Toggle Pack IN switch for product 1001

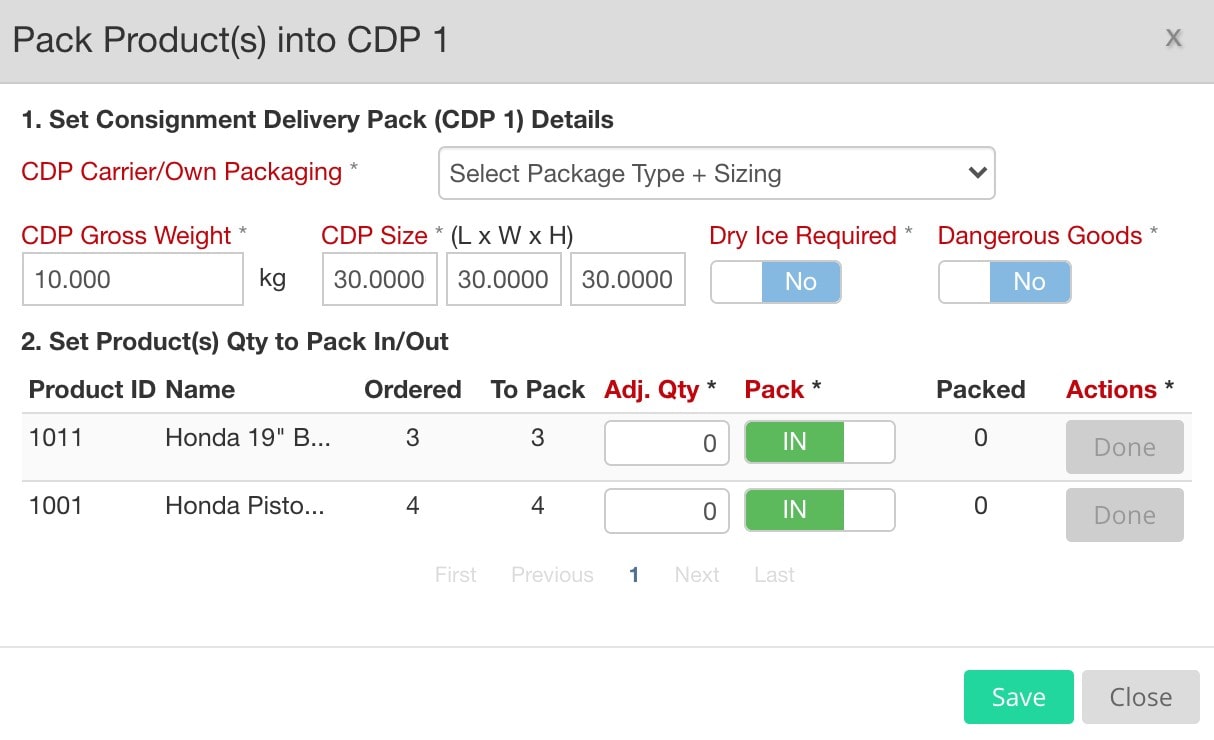[820, 510]
